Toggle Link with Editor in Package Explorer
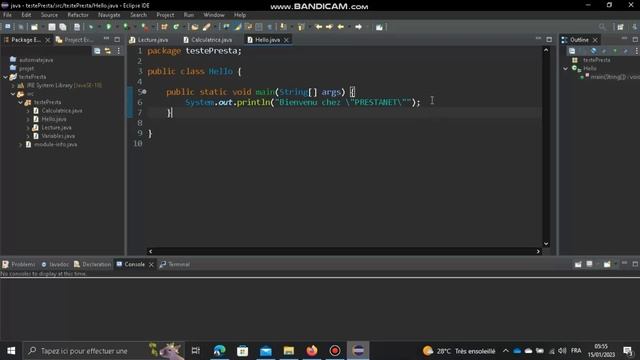The image size is (640, 360). 108,51
